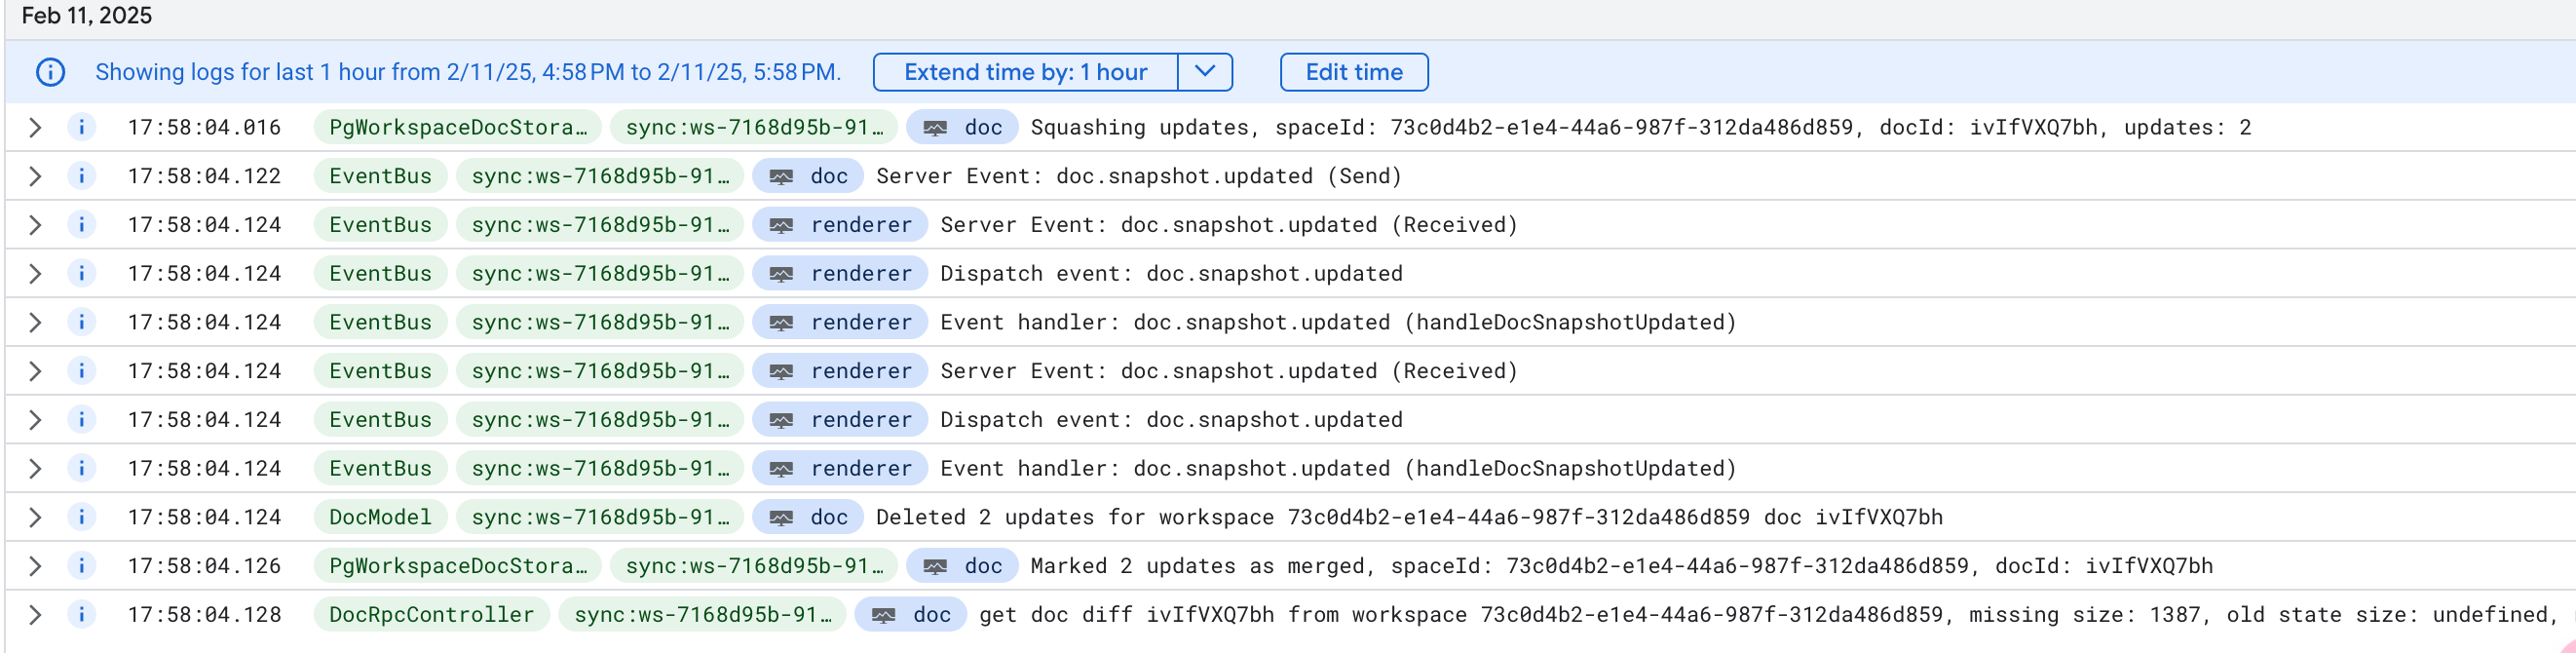Click the info icon in the time banner
The height and width of the screenshot is (653, 2576).
[50, 72]
